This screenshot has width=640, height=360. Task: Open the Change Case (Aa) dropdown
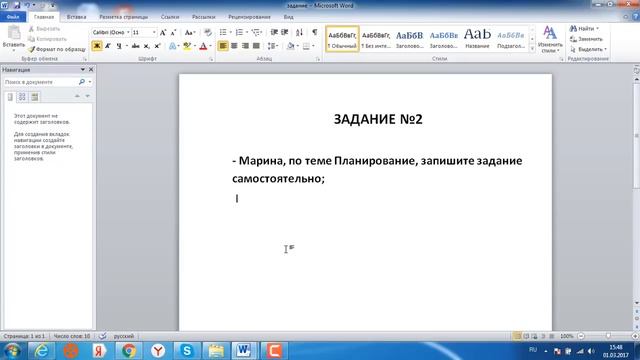(190, 32)
